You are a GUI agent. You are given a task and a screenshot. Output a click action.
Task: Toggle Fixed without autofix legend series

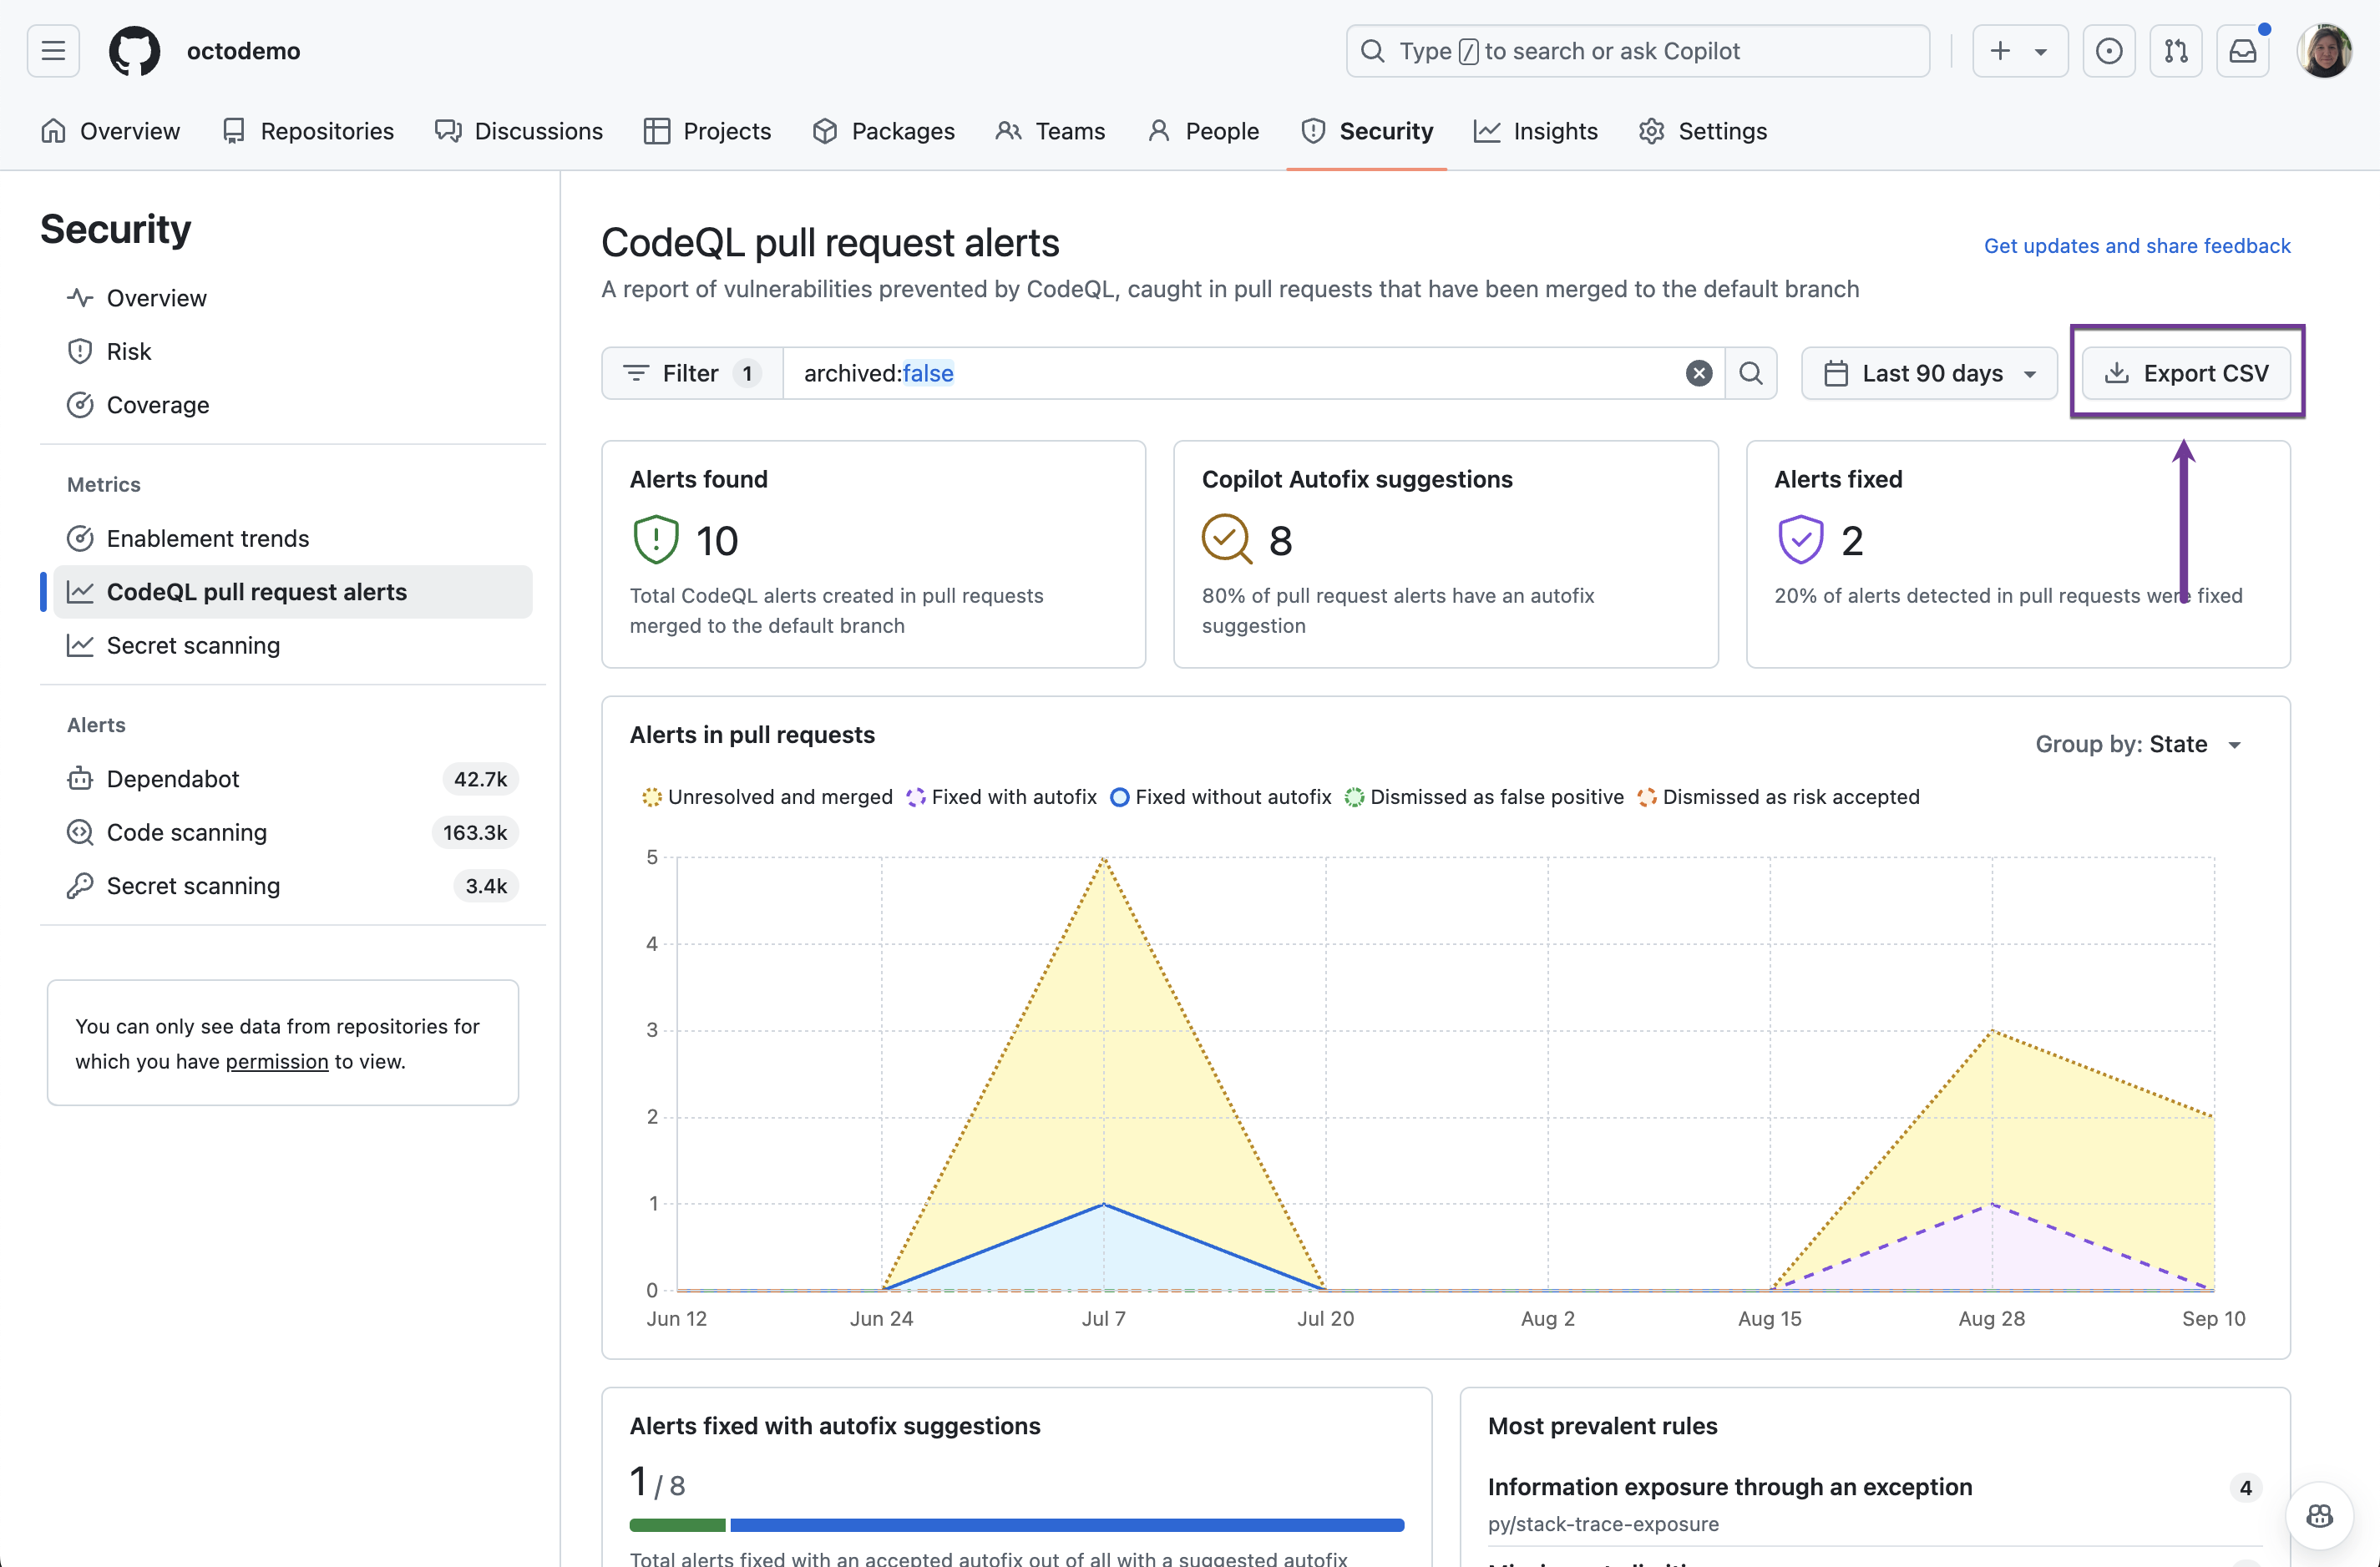coord(1221,797)
